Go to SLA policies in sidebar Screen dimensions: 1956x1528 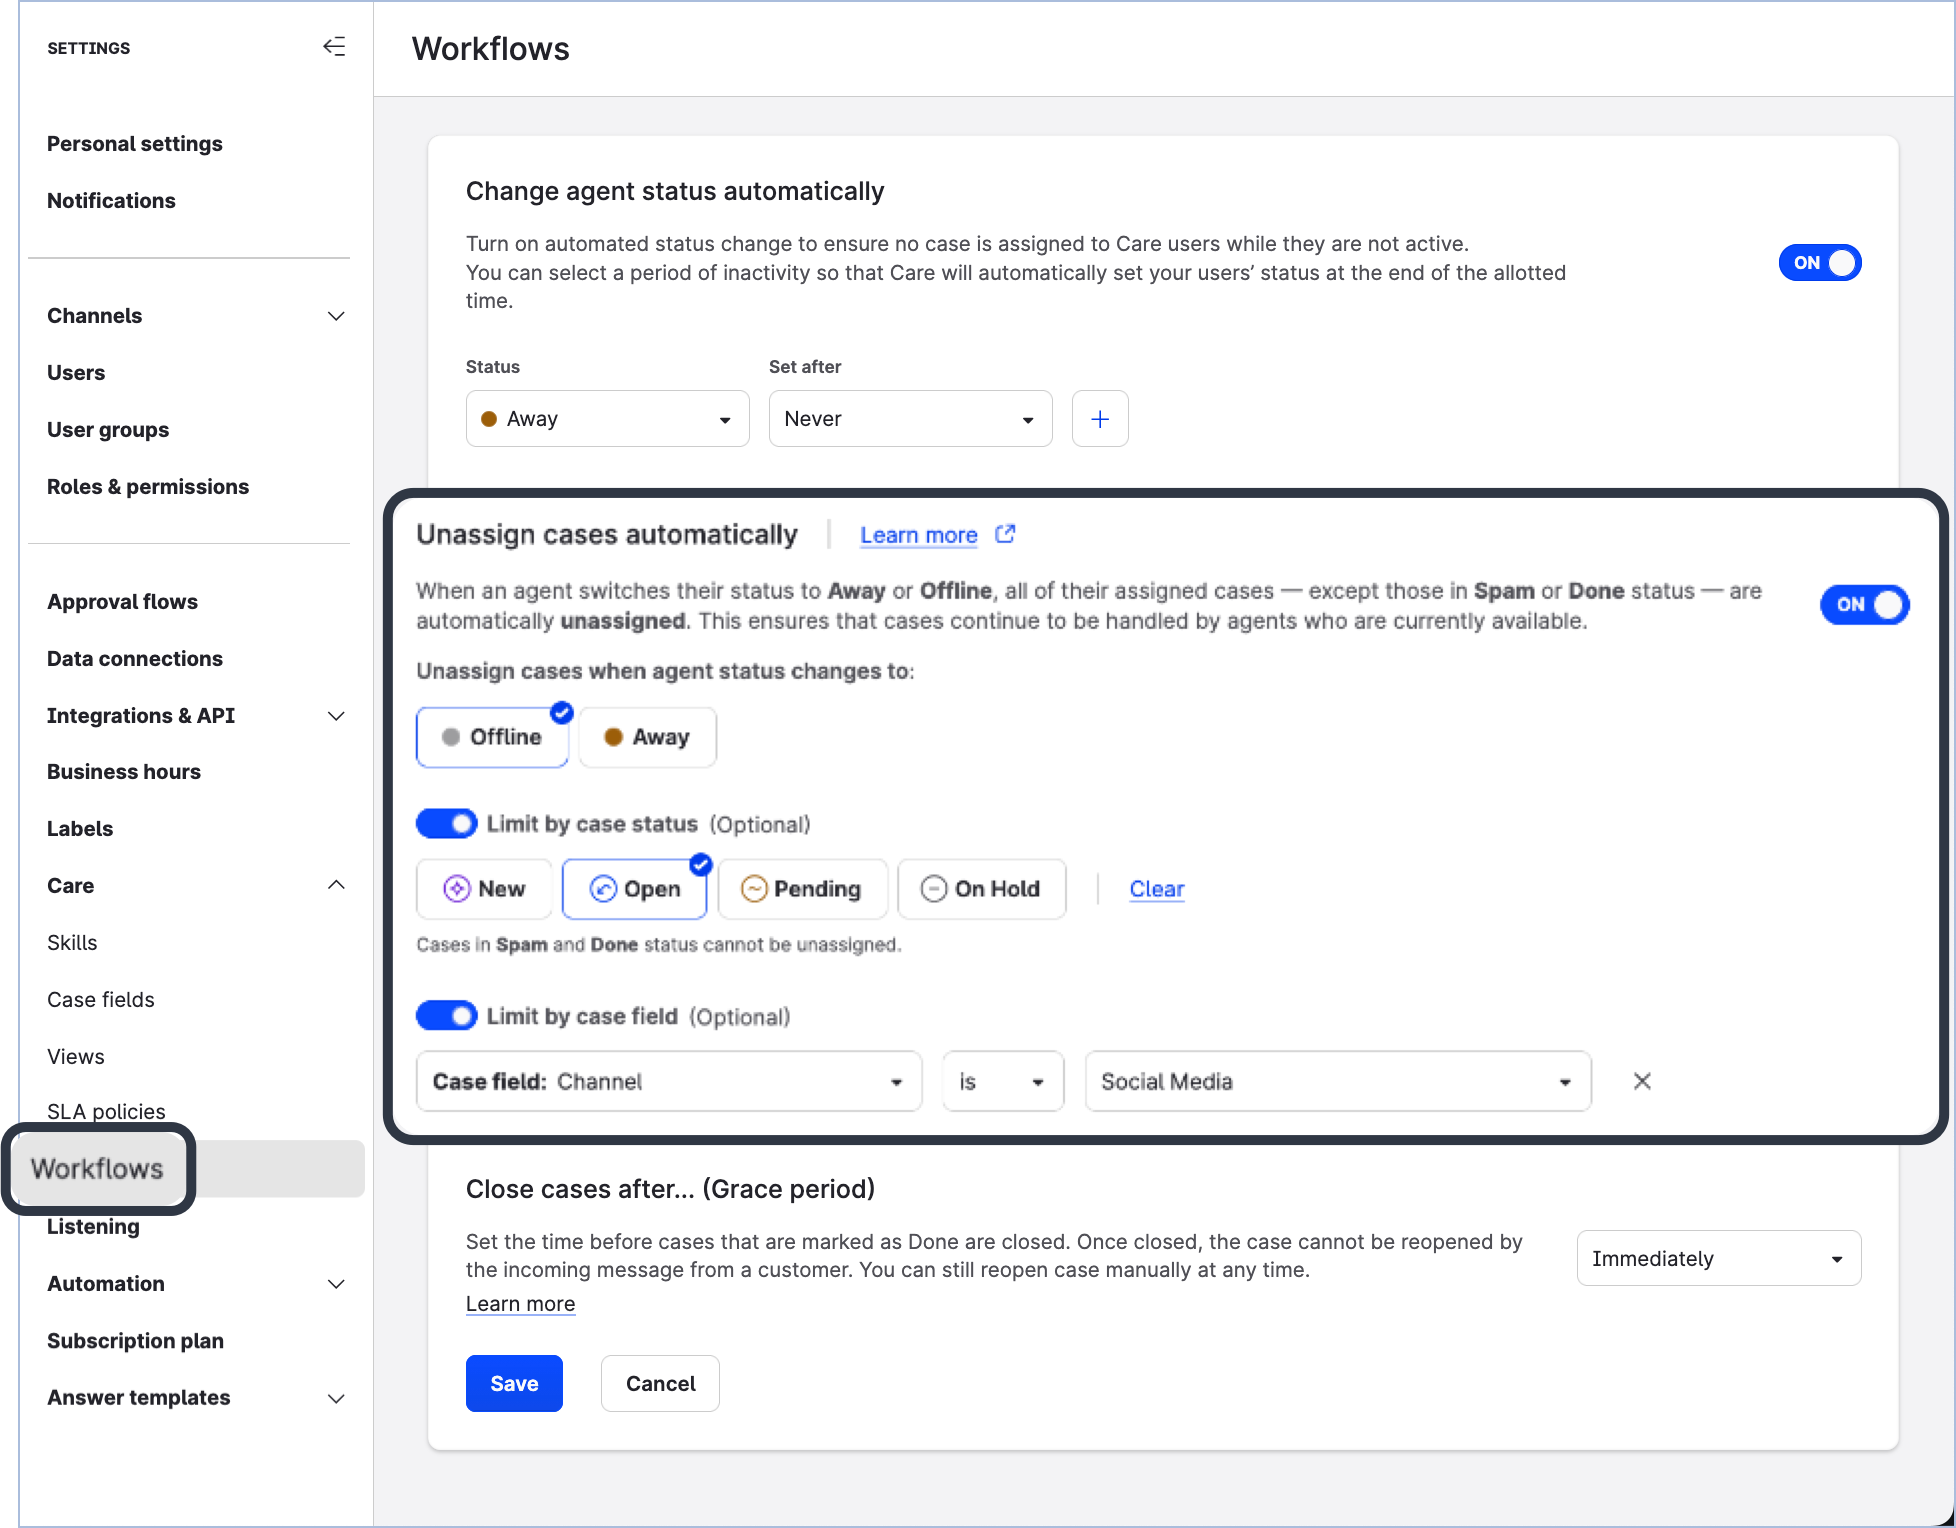[106, 1111]
